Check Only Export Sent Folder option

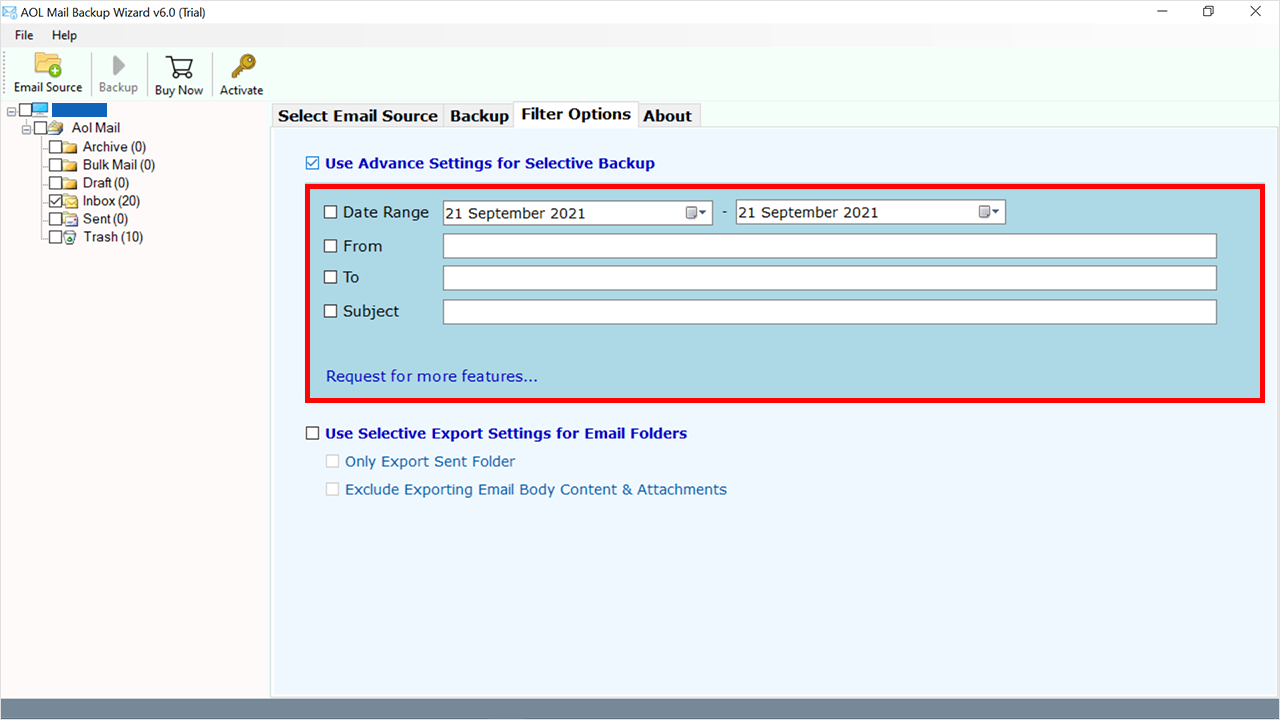point(332,461)
